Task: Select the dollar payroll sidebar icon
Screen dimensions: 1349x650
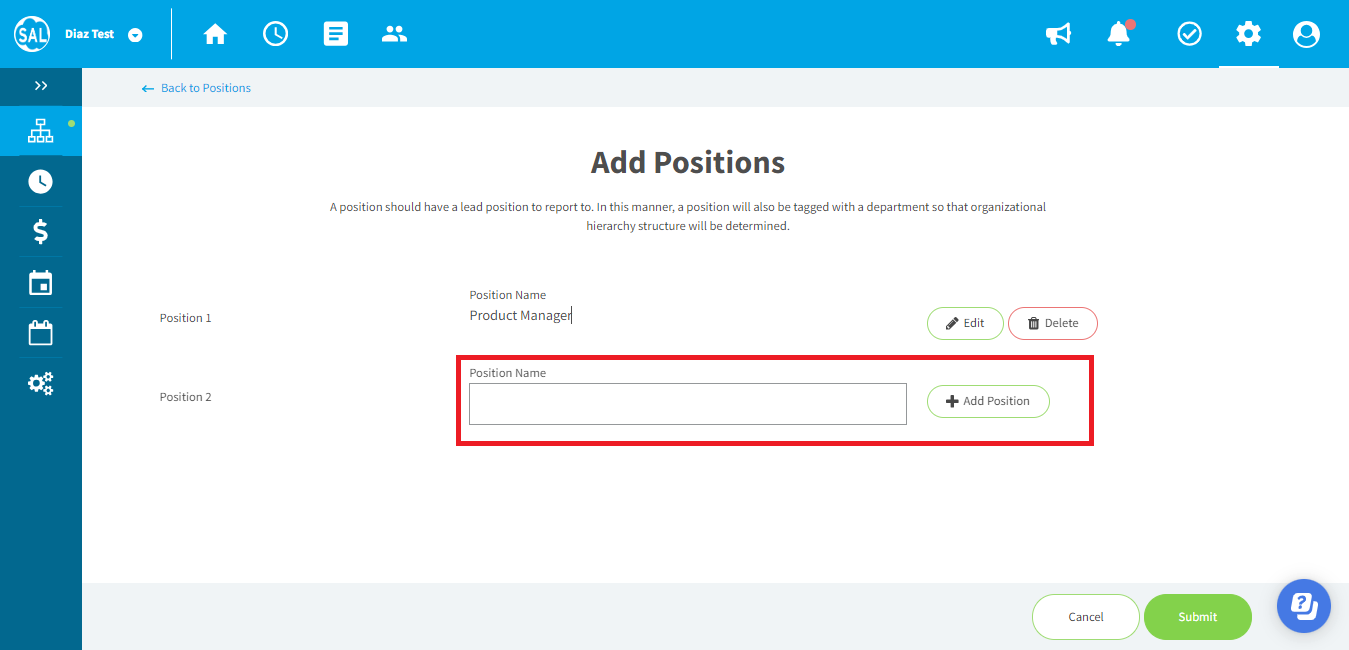Action: (x=40, y=232)
